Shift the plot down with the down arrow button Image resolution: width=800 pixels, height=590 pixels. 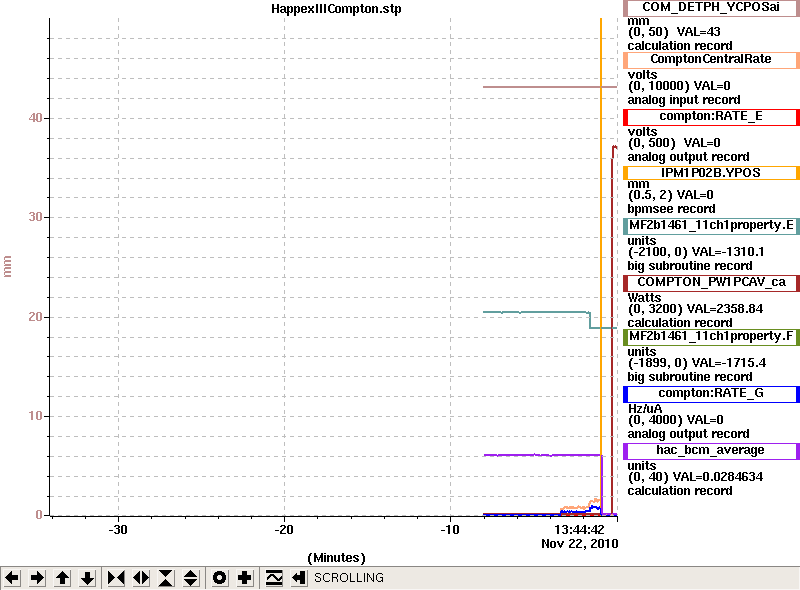[88, 578]
